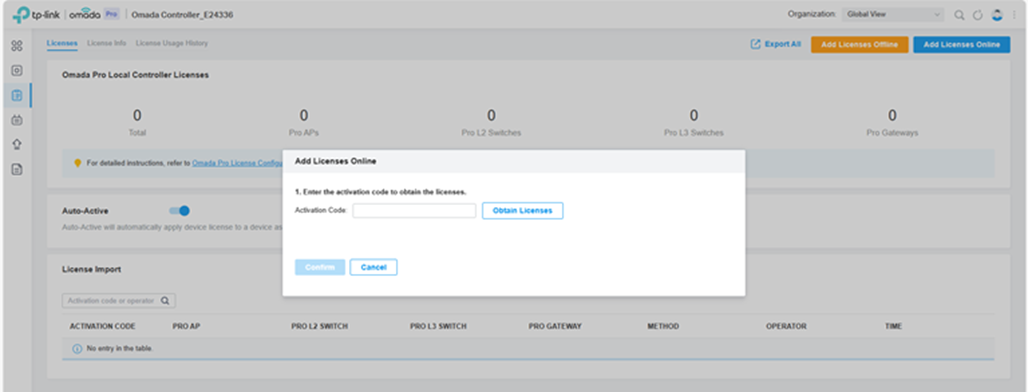The image size is (1028, 392).
Task: Click 'No entry in the table' message
Action: click(x=120, y=349)
